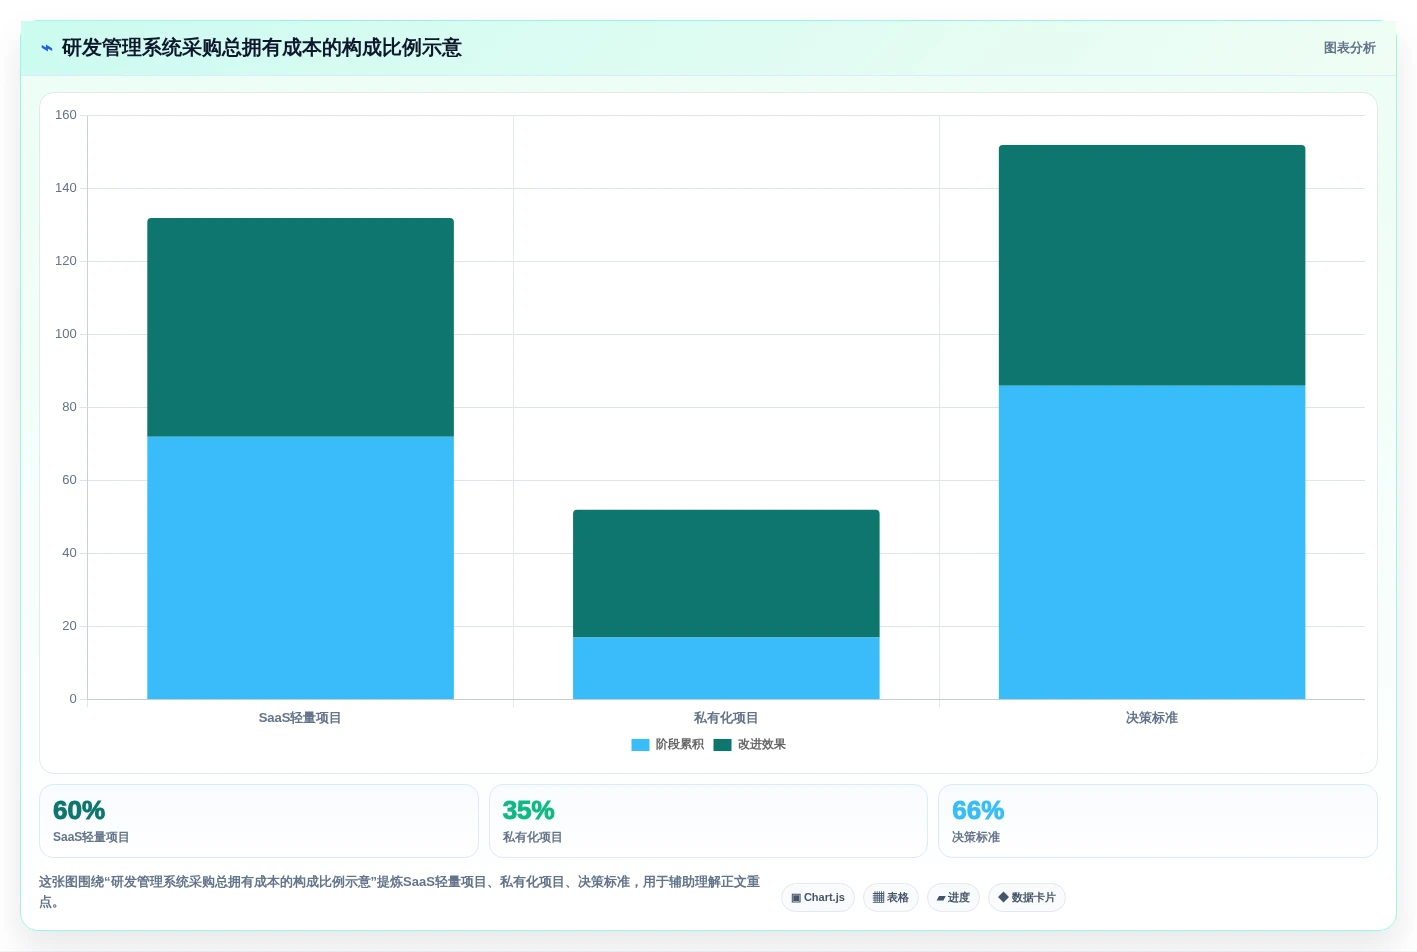Click the blue 阶段累积 bar for SaaS轻量项目
Viewport: 1417px width, 952px height.
[x=300, y=568]
